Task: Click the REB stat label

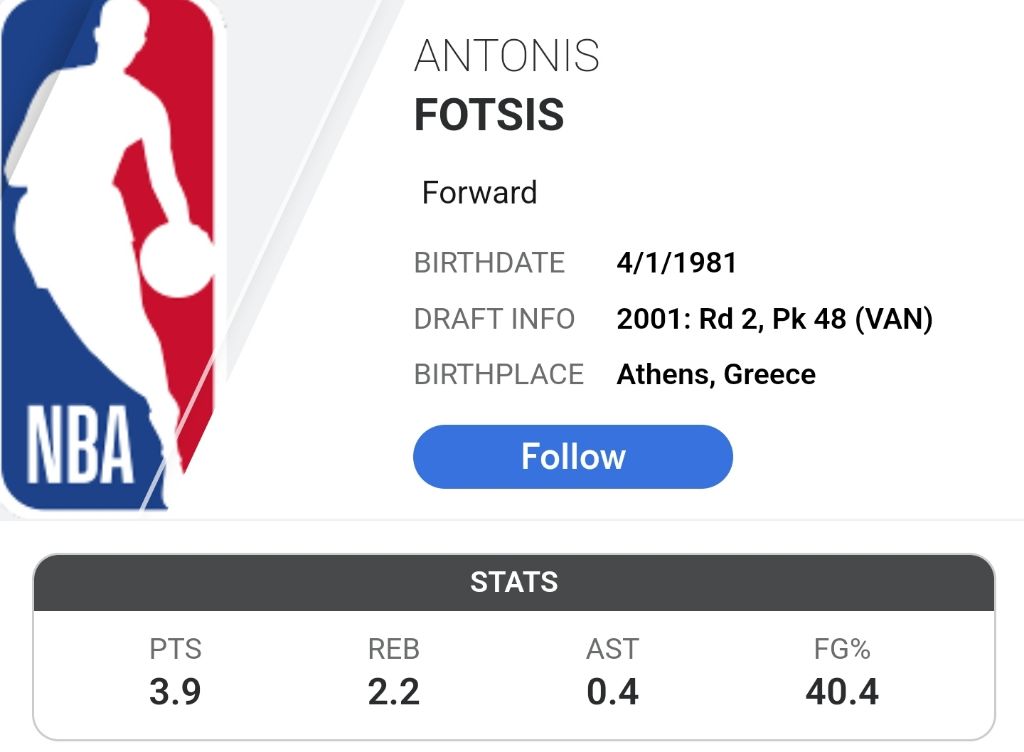Action: click(x=394, y=649)
